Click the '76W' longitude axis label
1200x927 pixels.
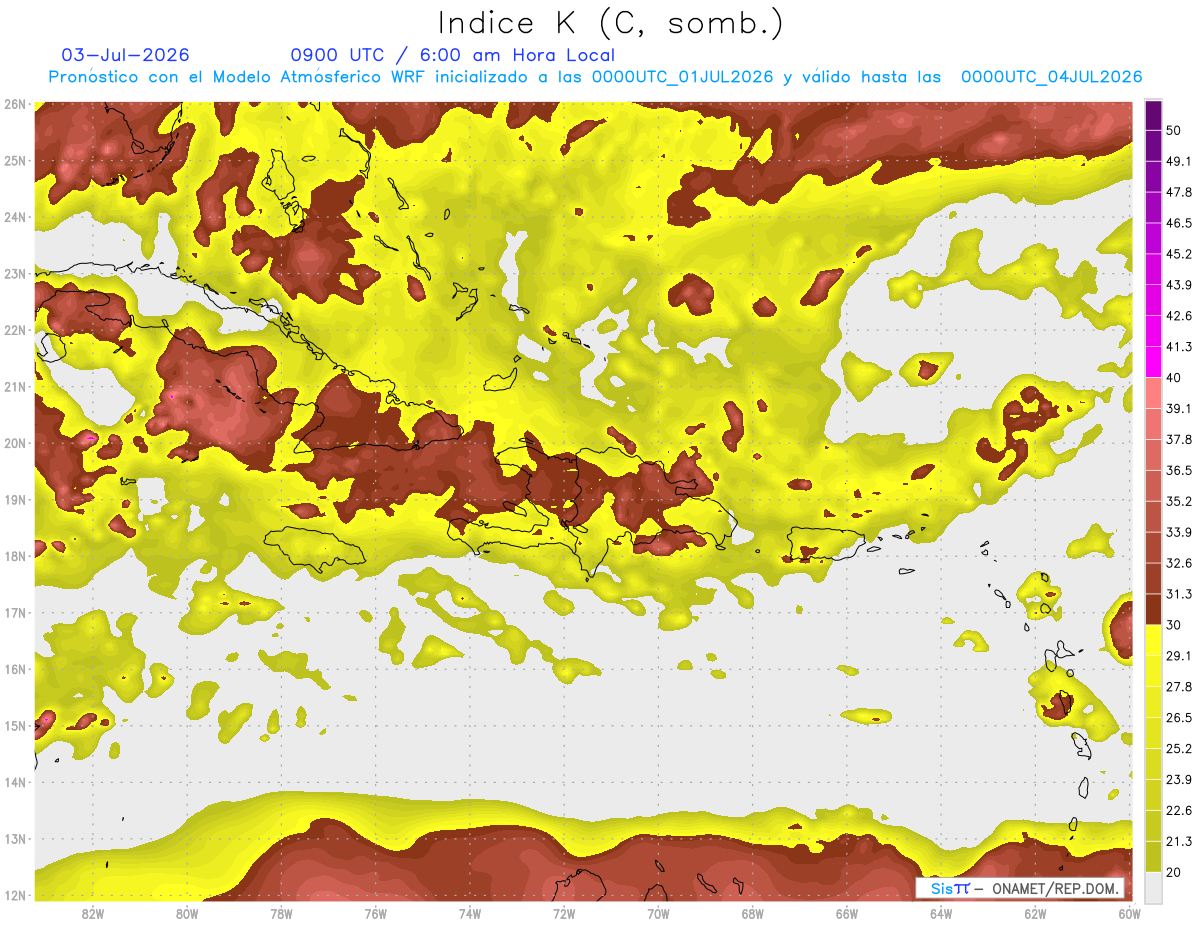coord(375,914)
